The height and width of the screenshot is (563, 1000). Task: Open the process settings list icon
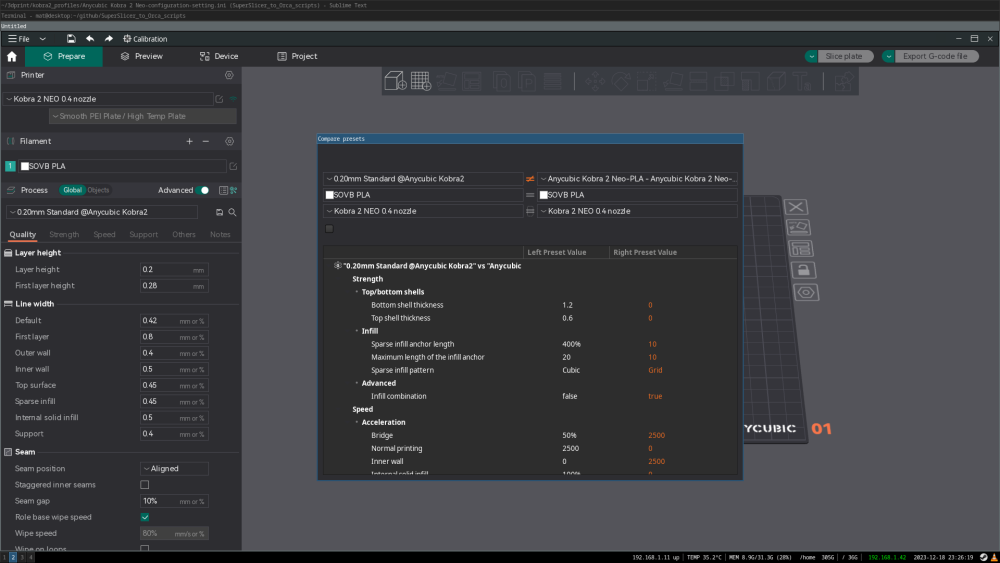[223, 190]
